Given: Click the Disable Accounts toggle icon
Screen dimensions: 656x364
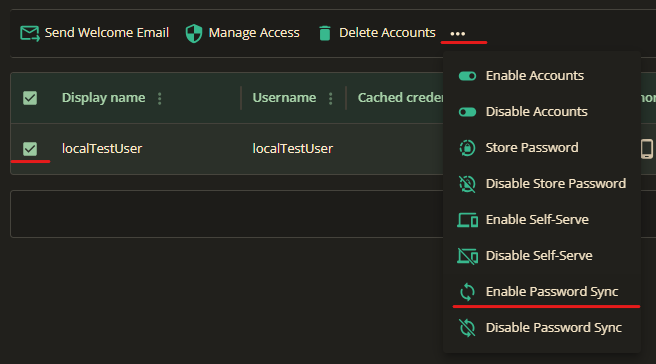Looking at the screenshot, I should click(467, 112).
